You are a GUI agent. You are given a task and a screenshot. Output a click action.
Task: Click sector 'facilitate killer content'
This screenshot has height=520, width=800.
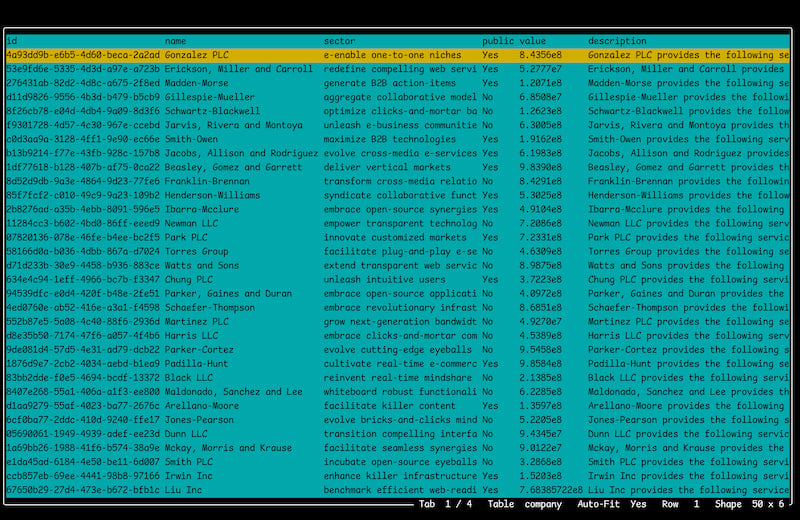389,406
